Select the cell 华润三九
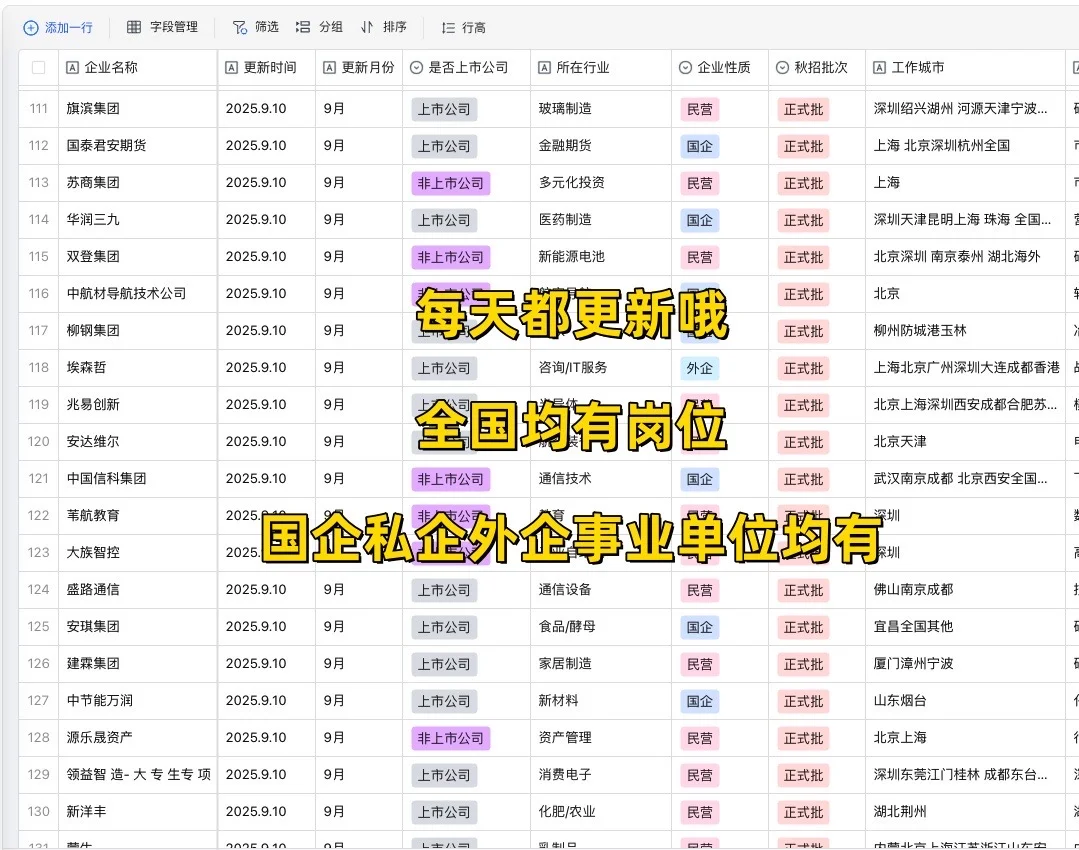Image resolution: width=1079 pixels, height=850 pixels. coord(138,220)
